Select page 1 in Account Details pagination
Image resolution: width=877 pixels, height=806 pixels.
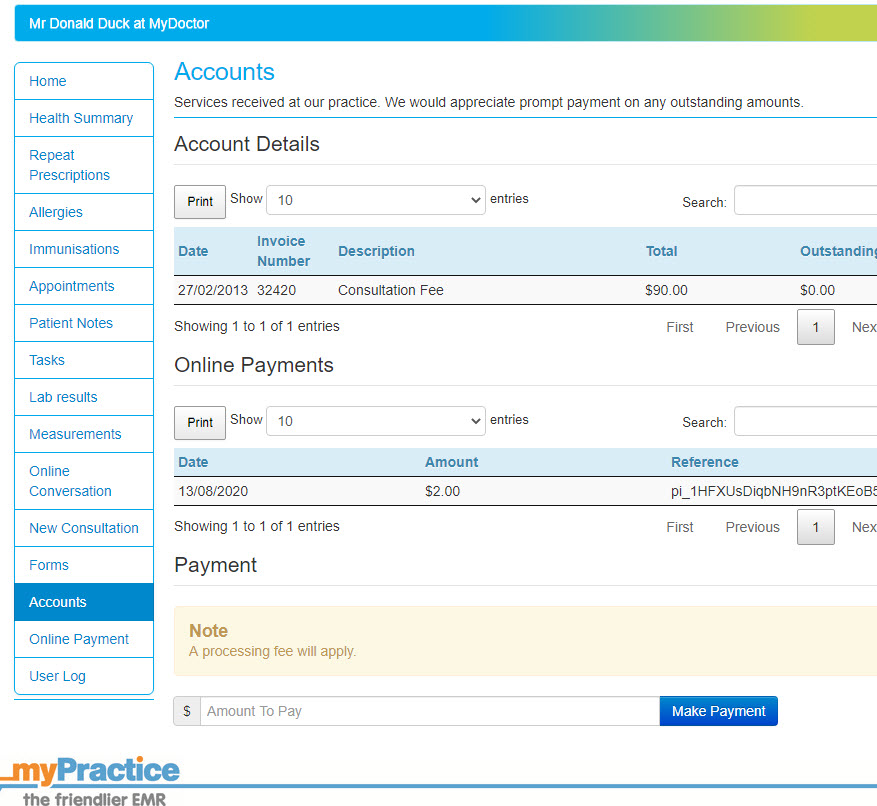click(x=815, y=327)
